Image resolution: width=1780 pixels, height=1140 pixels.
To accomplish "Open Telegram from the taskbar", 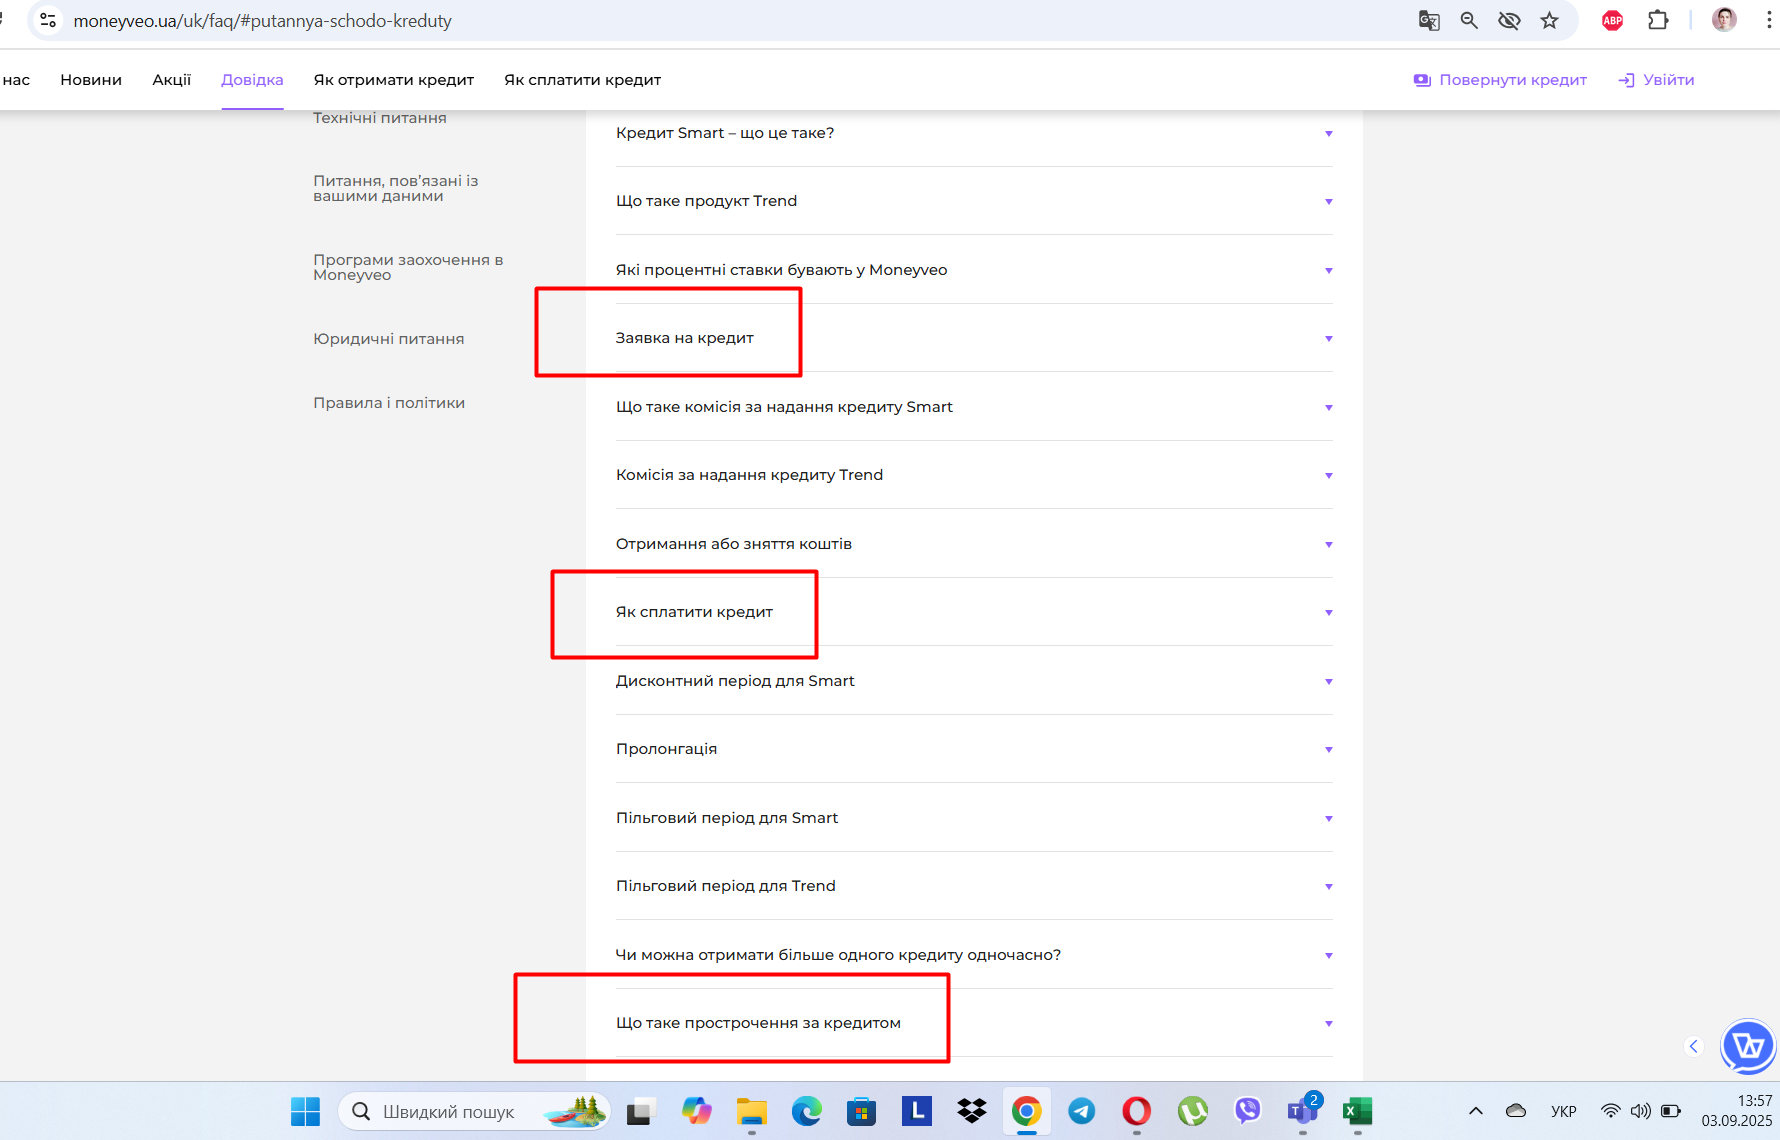I will (x=1081, y=1111).
